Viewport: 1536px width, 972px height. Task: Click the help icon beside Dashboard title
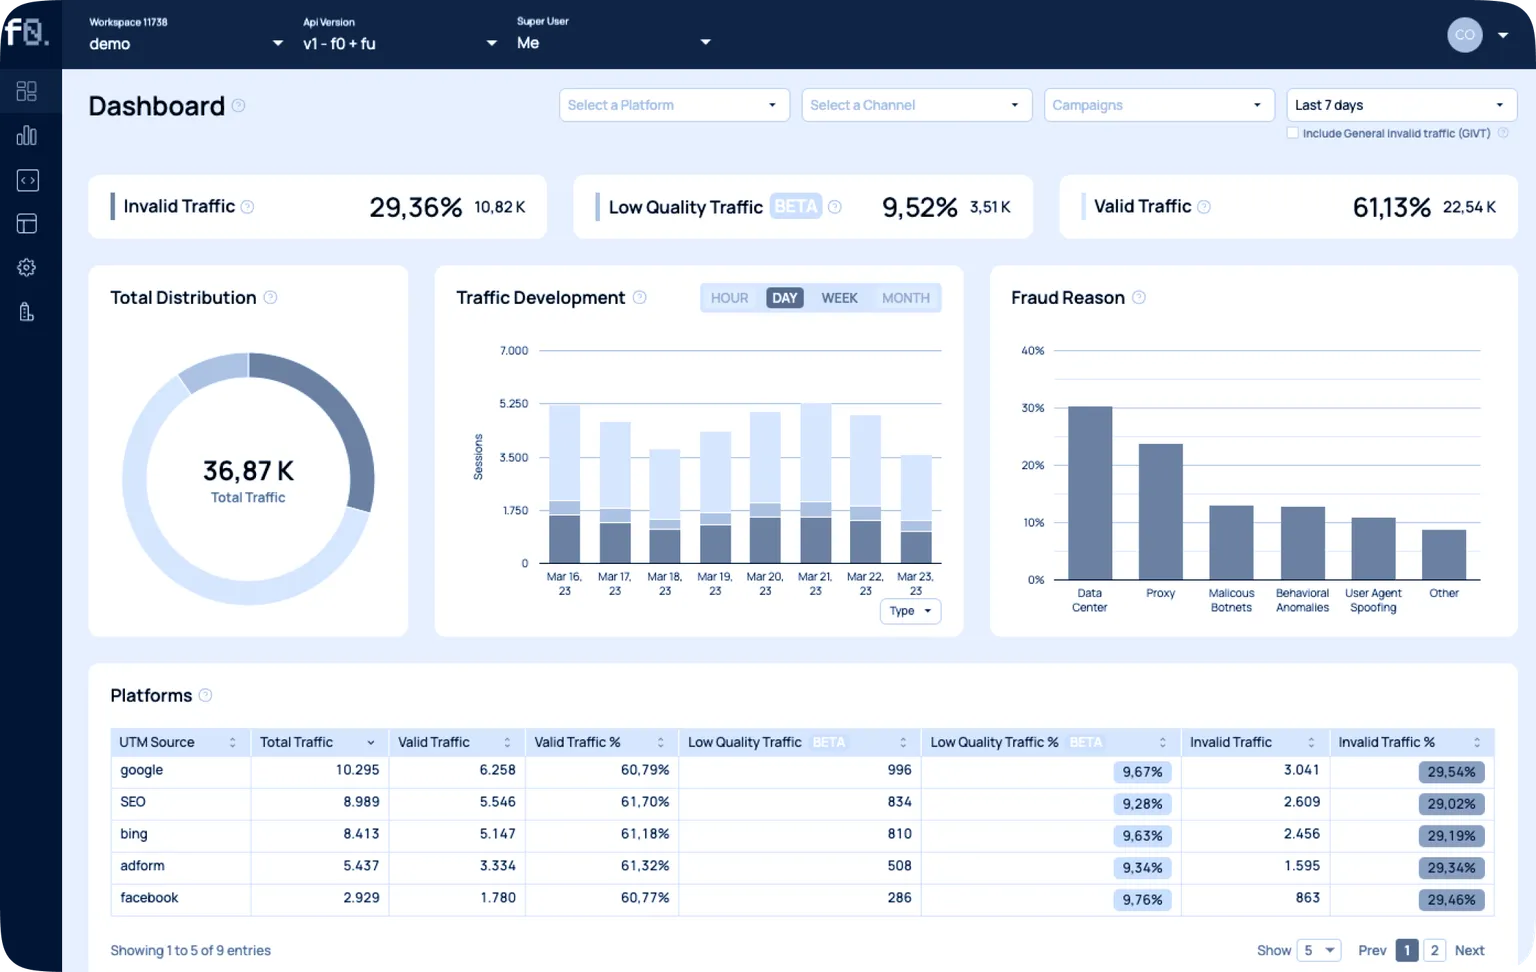pos(238,105)
